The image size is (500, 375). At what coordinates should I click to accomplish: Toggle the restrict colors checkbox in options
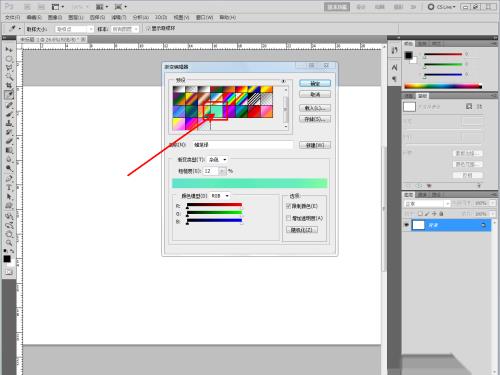click(x=289, y=206)
